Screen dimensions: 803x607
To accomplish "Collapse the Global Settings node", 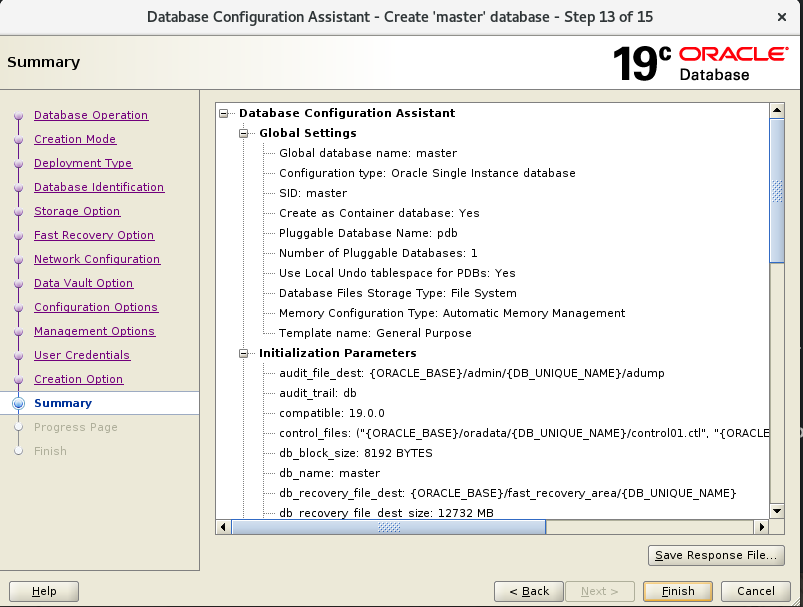I will [x=244, y=133].
